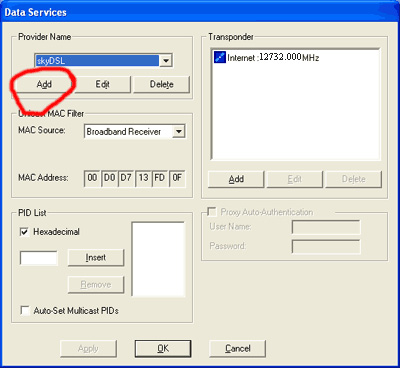The image size is (400, 368).
Task: Click MAC address octet FD
Action: (160, 178)
